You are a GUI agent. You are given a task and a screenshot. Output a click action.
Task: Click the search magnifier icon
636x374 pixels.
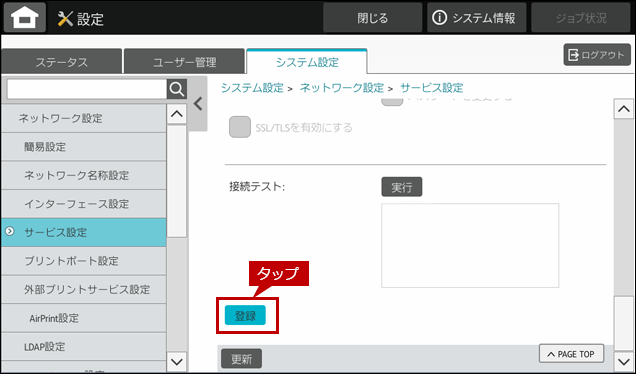coord(177,89)
